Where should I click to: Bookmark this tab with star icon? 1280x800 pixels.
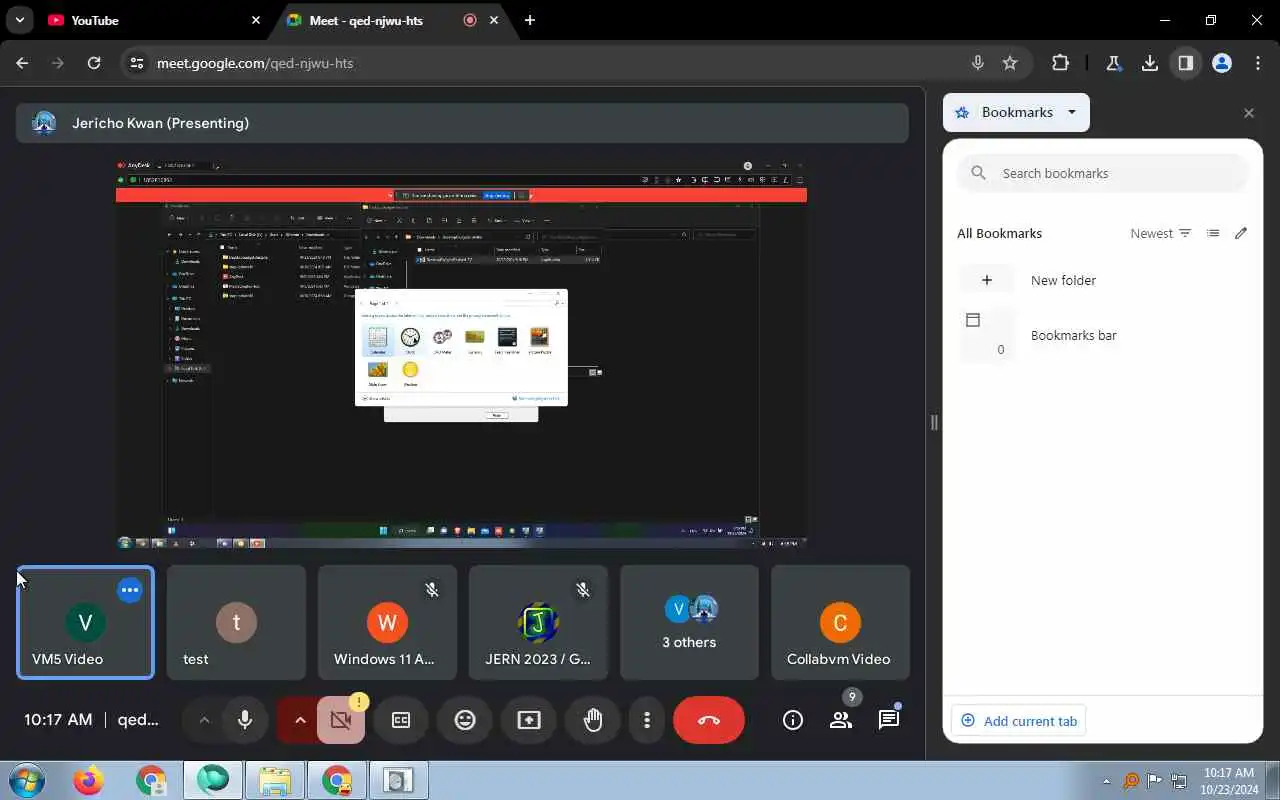pyautogui.click(x=1010, y=63)
